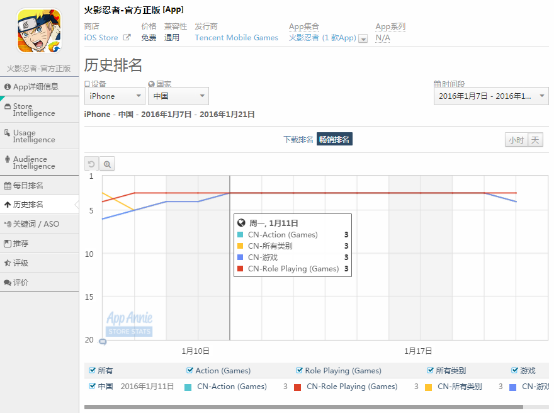Open App详细信息 in the sidebar
The image size is (554, 413).
pos(40,87)
